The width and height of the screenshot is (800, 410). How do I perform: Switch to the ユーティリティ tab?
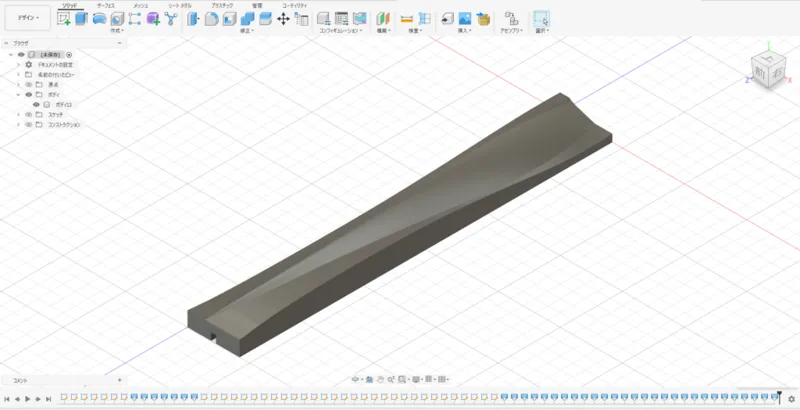[x=295, y=5]
